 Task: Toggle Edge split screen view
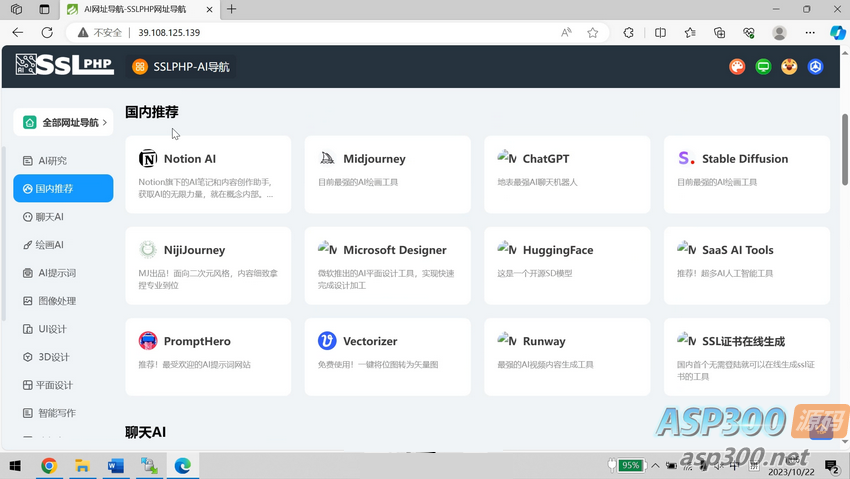tap(660, 32)
